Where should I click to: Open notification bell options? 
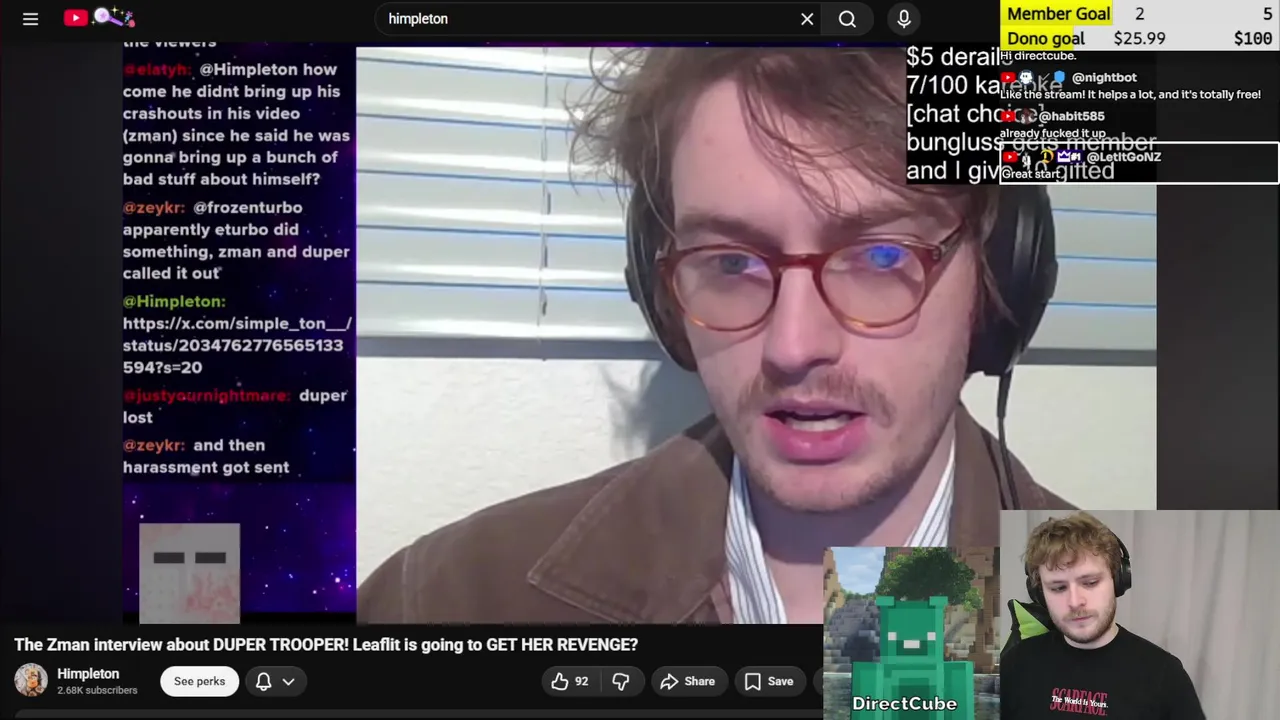(264, 681)
